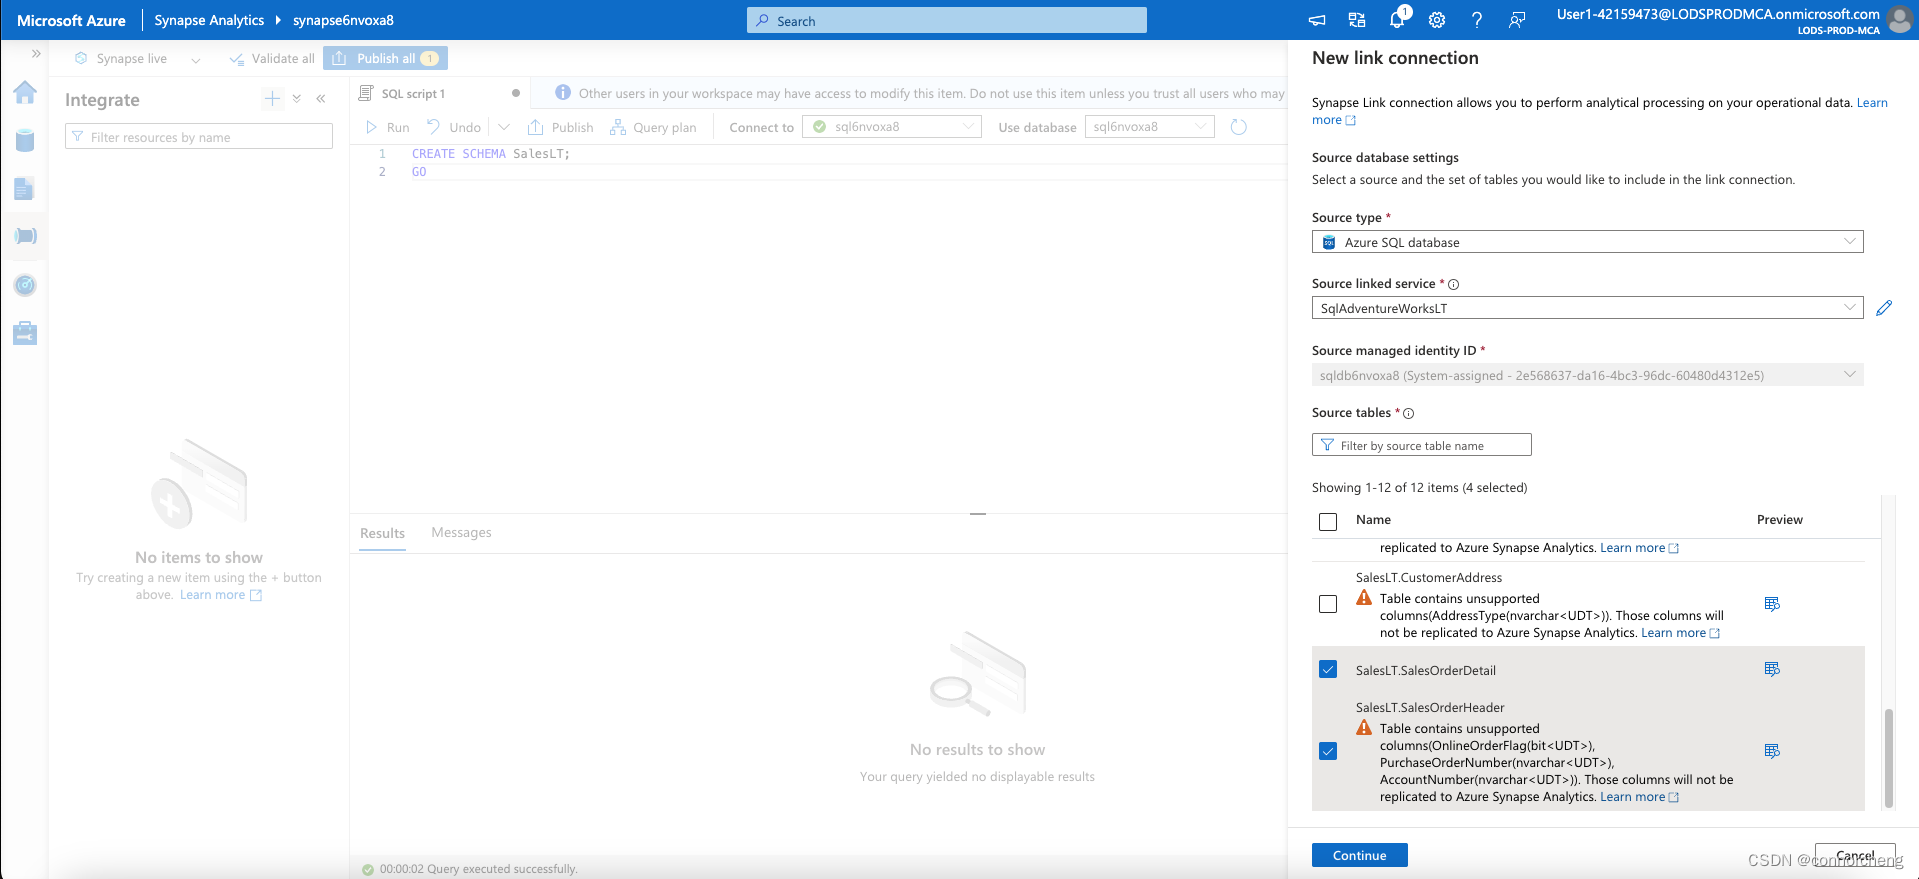The height and width of the screenshot is (879, 1919).
Task: Open Azure portal settings gear
Action: pos(1437,20)
